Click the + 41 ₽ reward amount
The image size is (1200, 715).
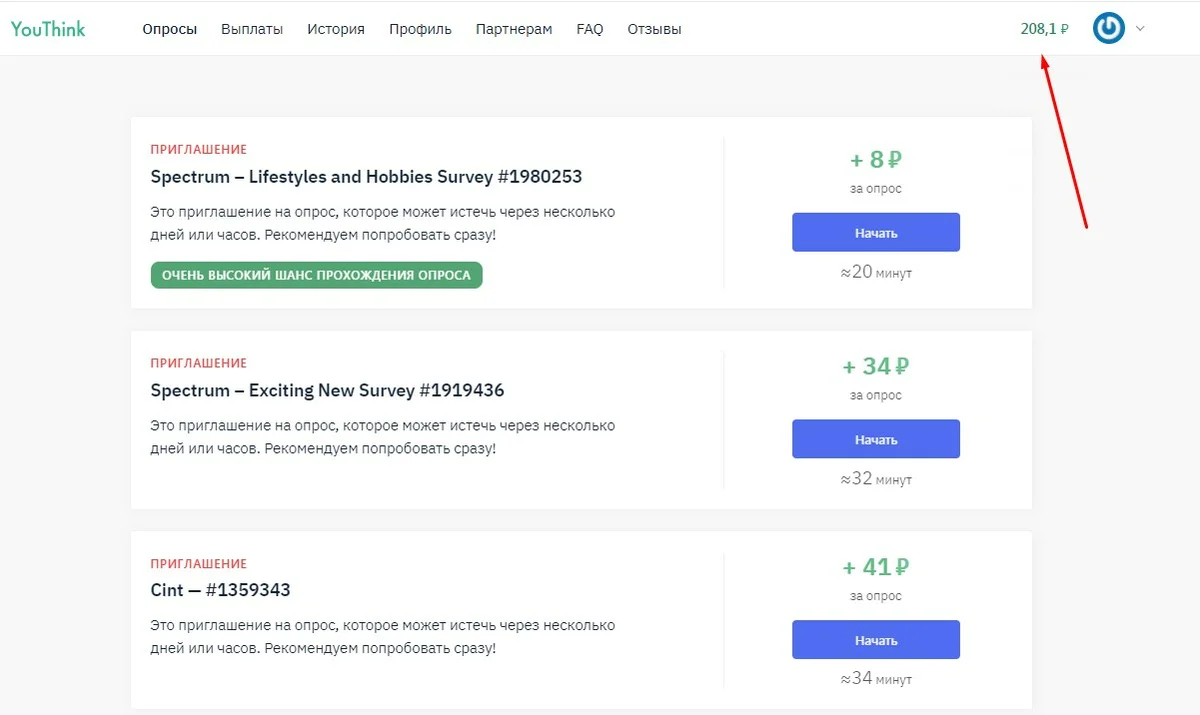point(876,568)
